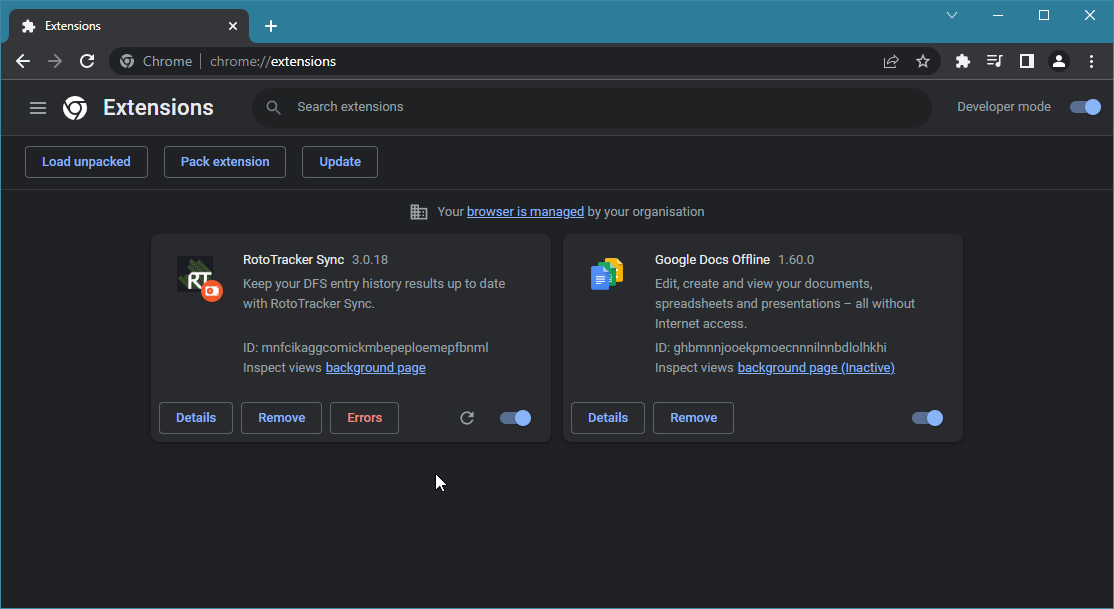Remove the Google Docs Offline extension
Viewport: 1114px width, 609px height.
693,418
